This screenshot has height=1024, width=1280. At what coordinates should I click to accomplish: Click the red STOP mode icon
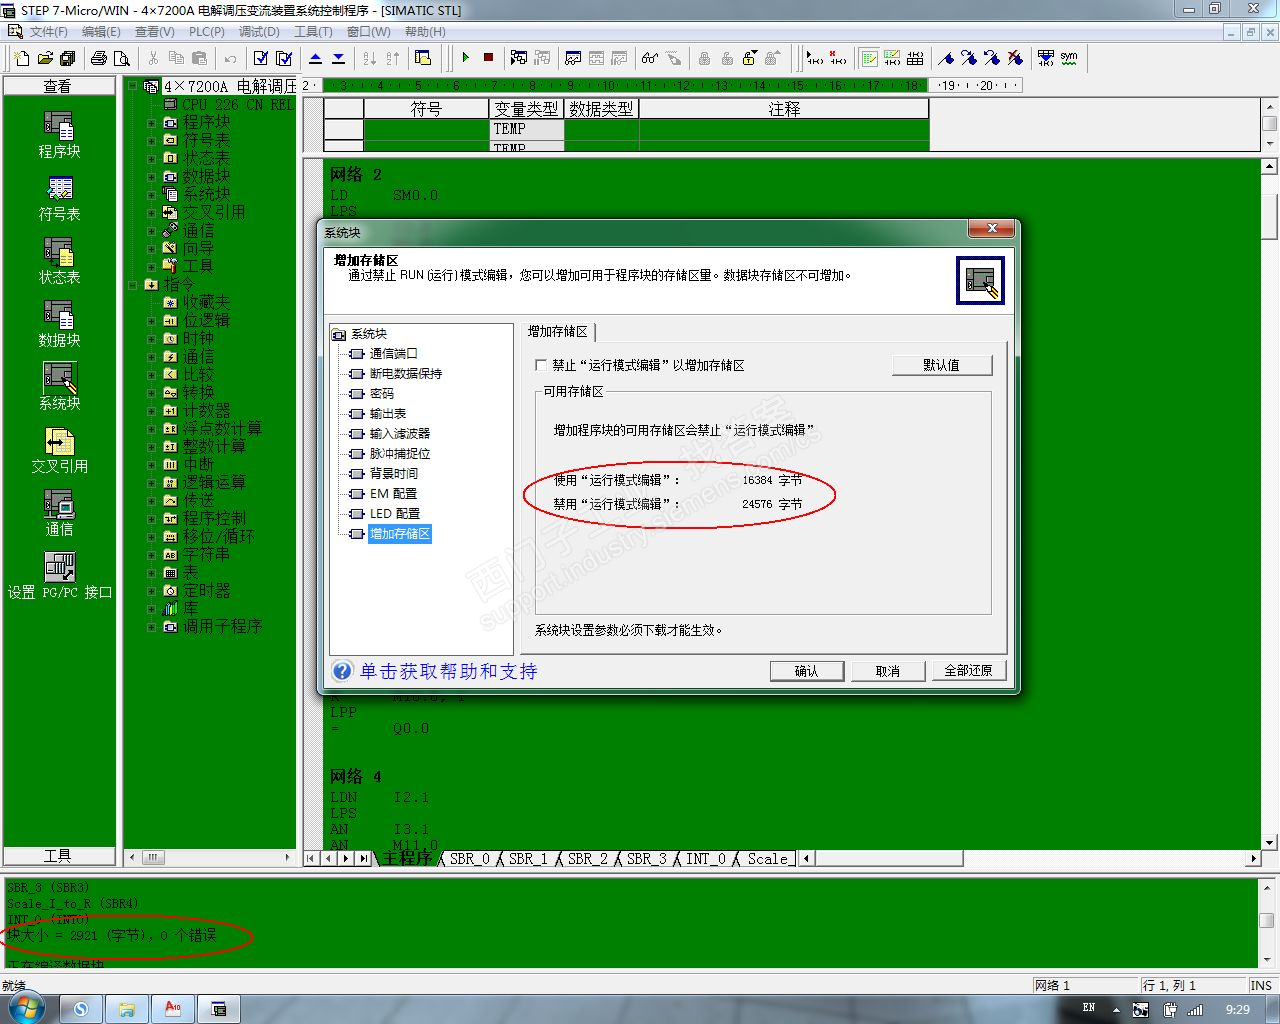pos(488,58)
